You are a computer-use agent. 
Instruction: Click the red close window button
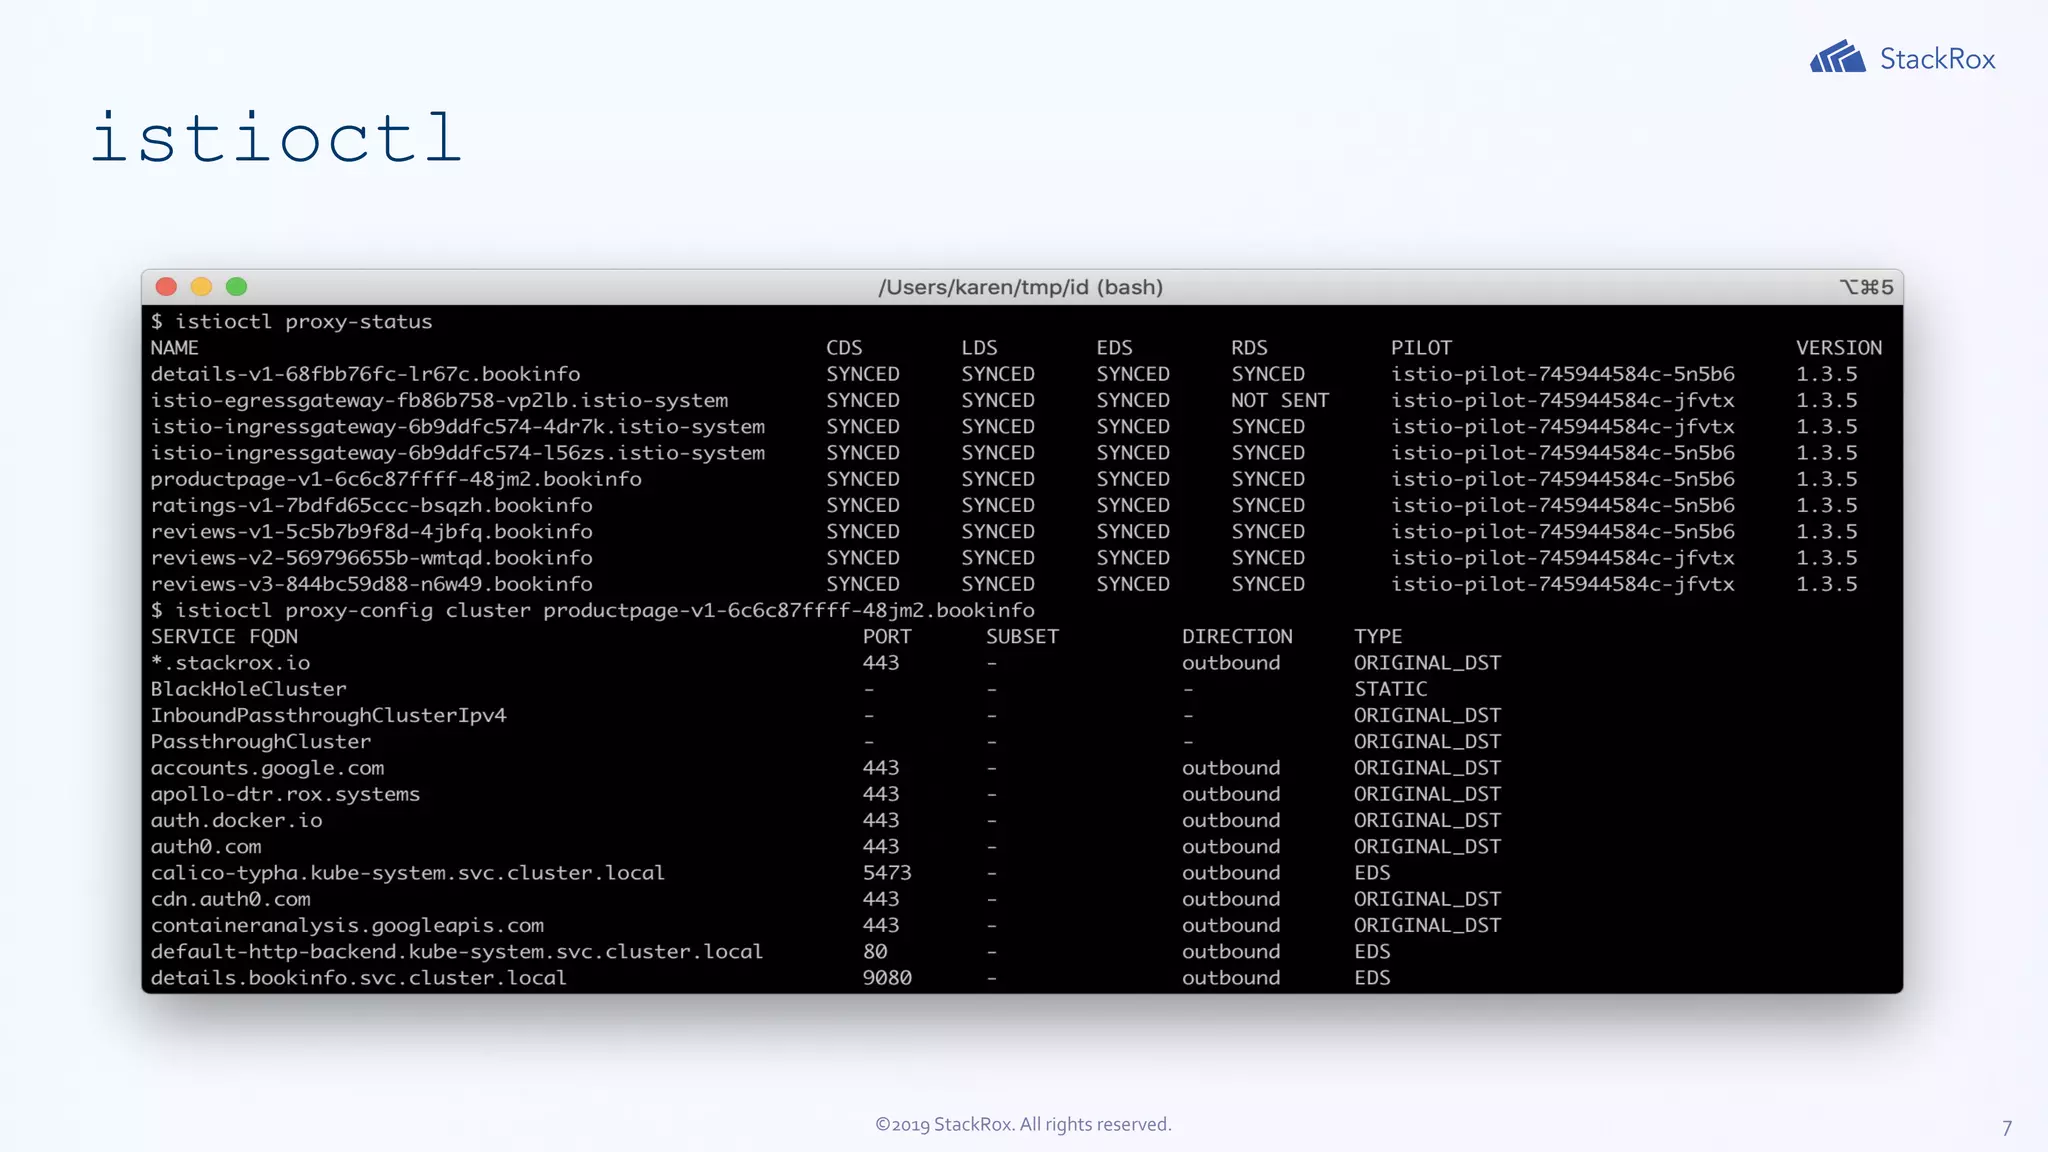[167, 287]
